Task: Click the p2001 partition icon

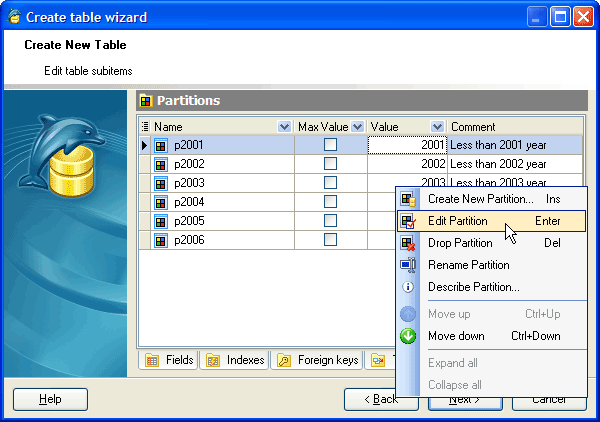Action: pos(161,146)
